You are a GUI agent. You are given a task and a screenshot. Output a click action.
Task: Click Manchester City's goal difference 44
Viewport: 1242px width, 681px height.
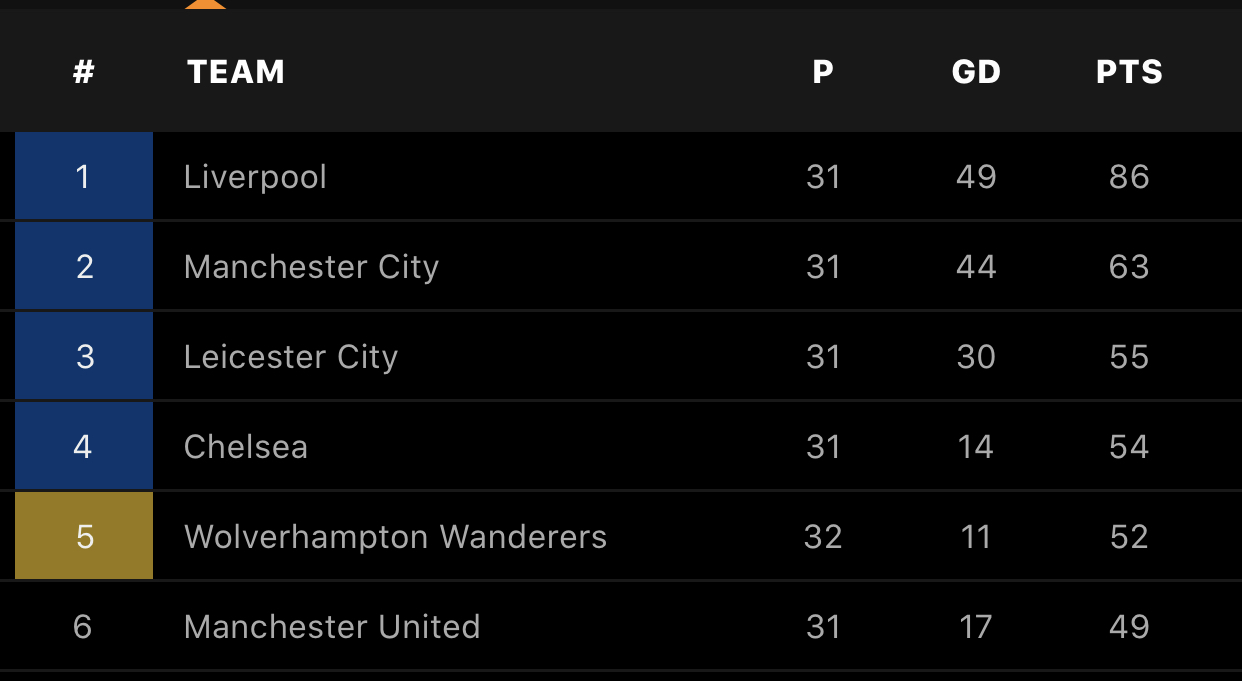[x=976, y=267]
